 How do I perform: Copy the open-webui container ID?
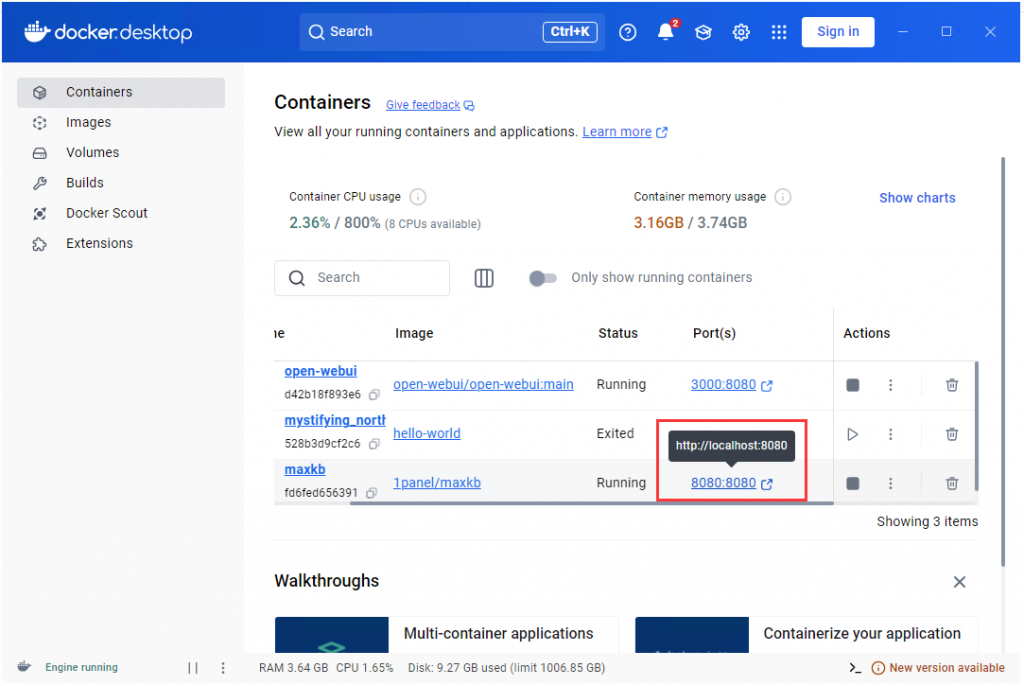374,395
